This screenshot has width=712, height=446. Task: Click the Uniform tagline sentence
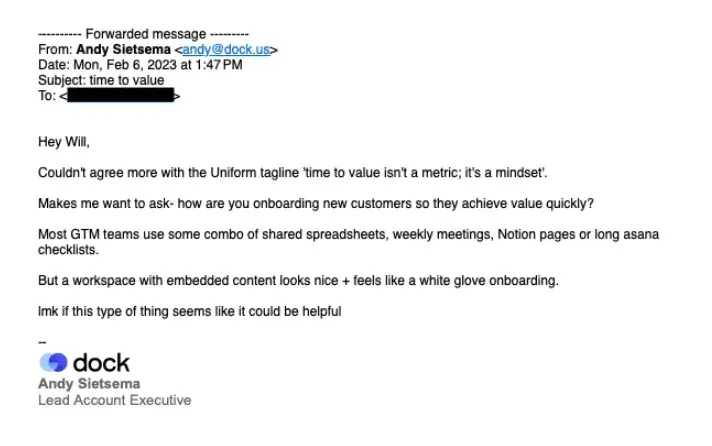(x=293, y=173)
